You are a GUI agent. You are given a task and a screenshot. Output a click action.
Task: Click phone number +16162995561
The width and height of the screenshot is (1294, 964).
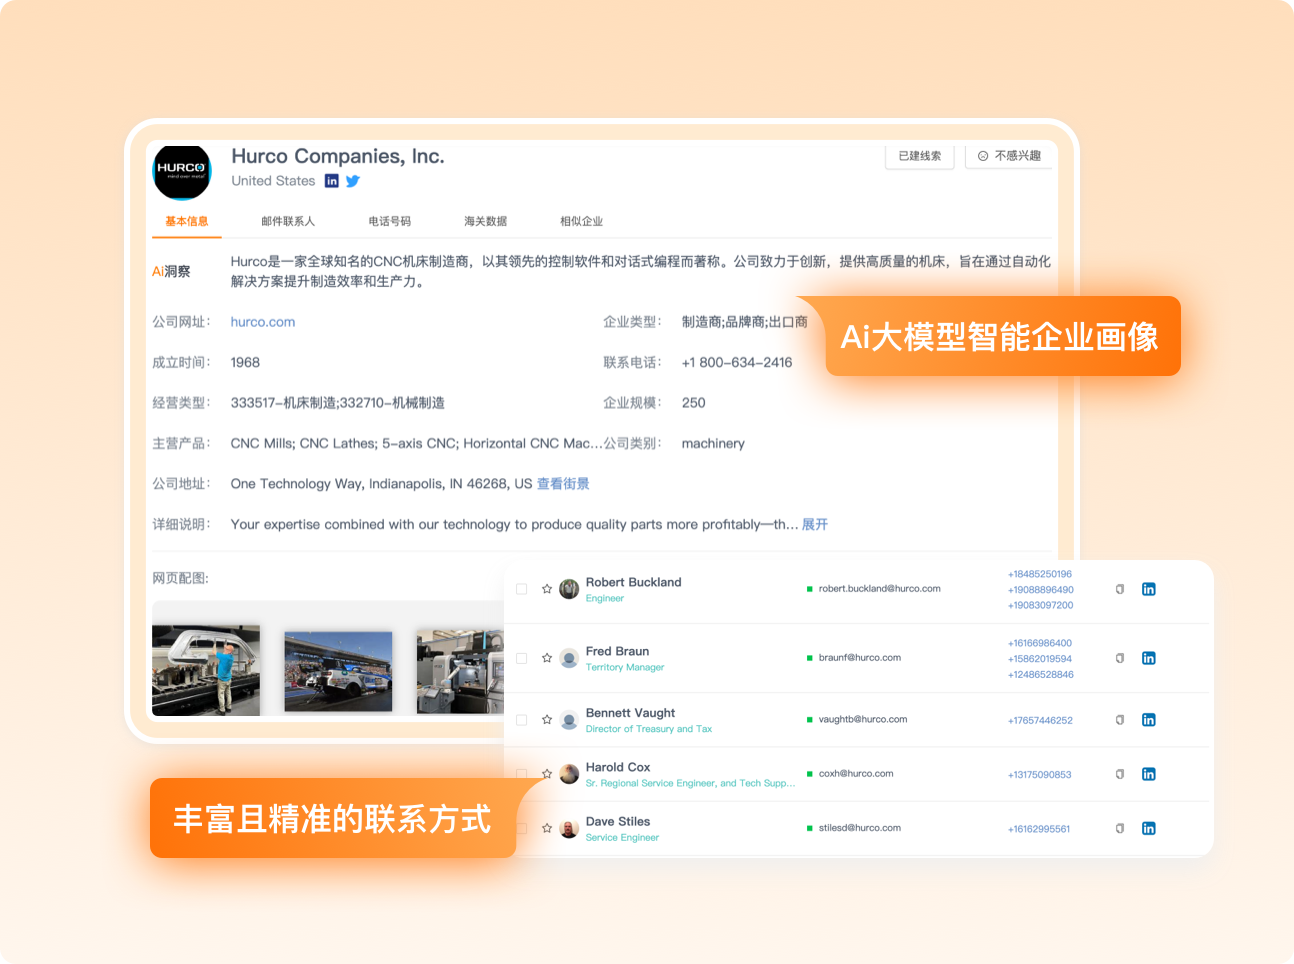point(1039,829)
